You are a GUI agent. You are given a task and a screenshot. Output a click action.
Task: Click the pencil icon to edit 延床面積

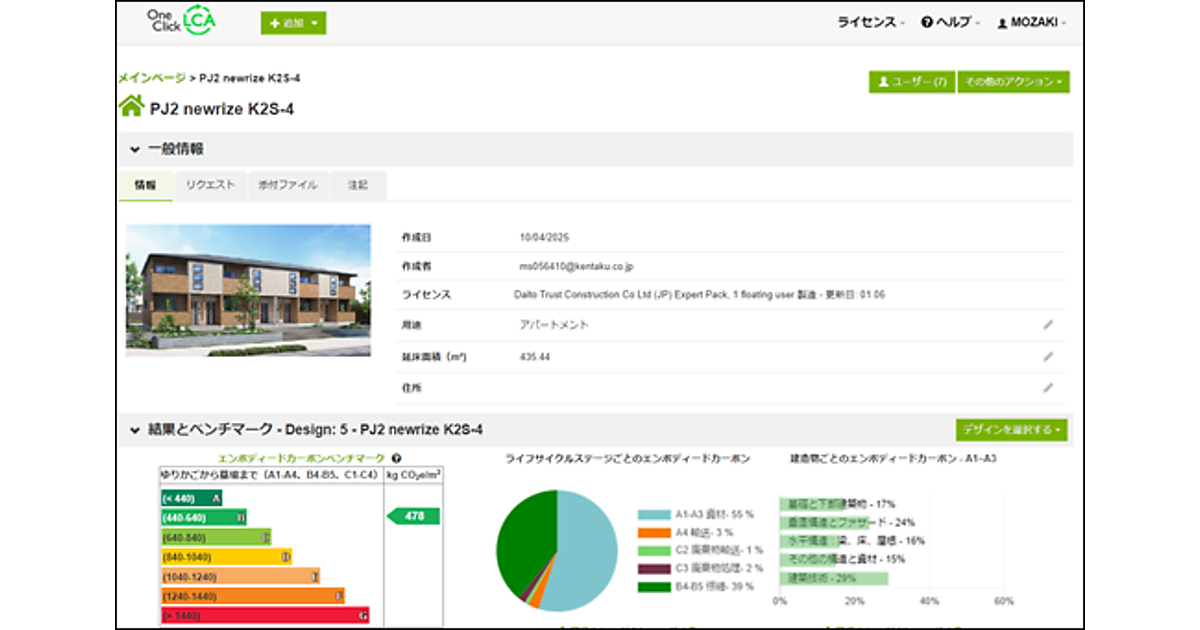point(1048,356)
